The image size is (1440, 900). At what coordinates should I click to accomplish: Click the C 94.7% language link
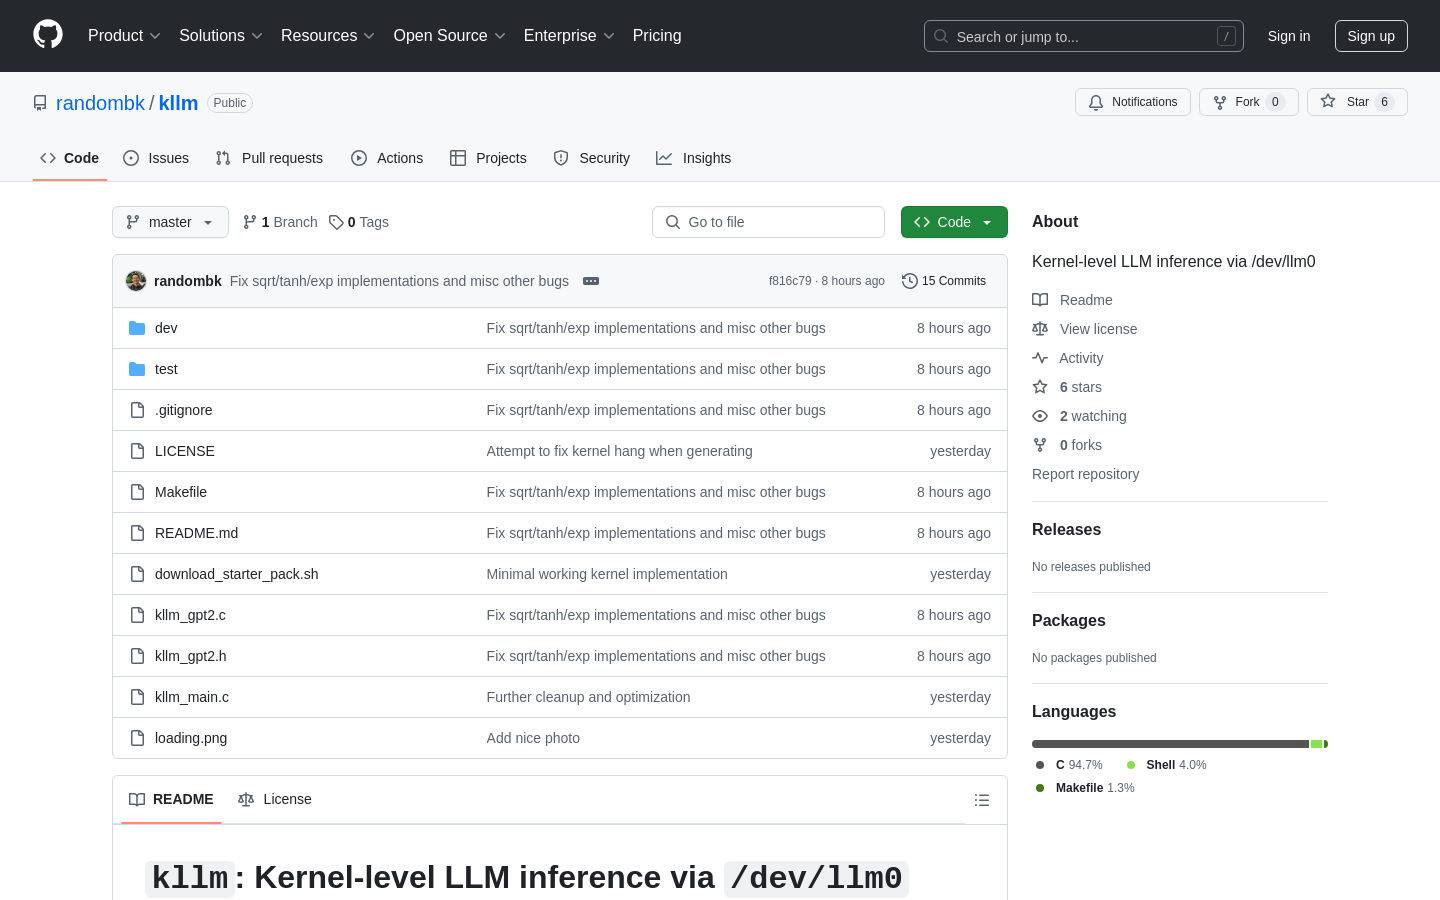pos(1069,765)
